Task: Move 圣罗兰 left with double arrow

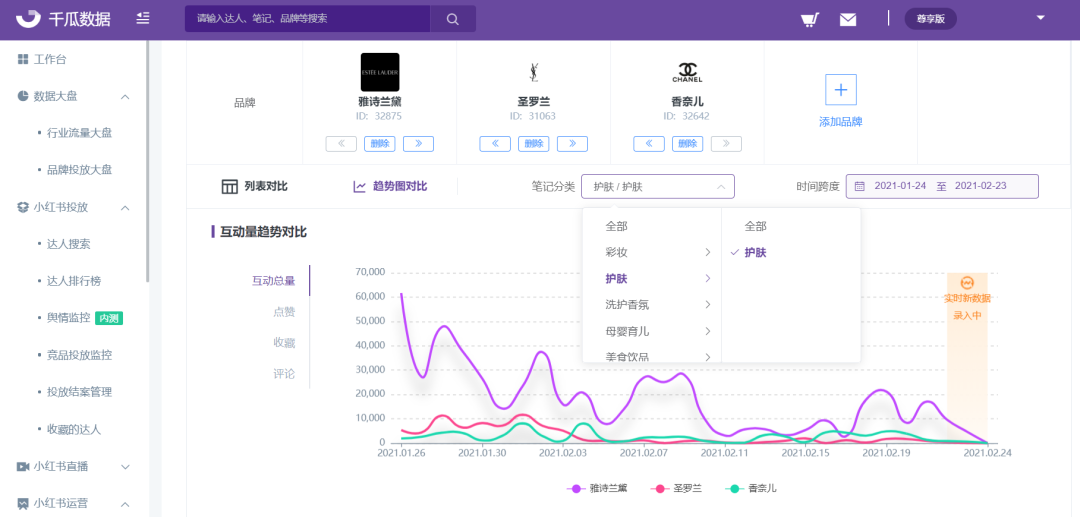Action: (495, 144)
